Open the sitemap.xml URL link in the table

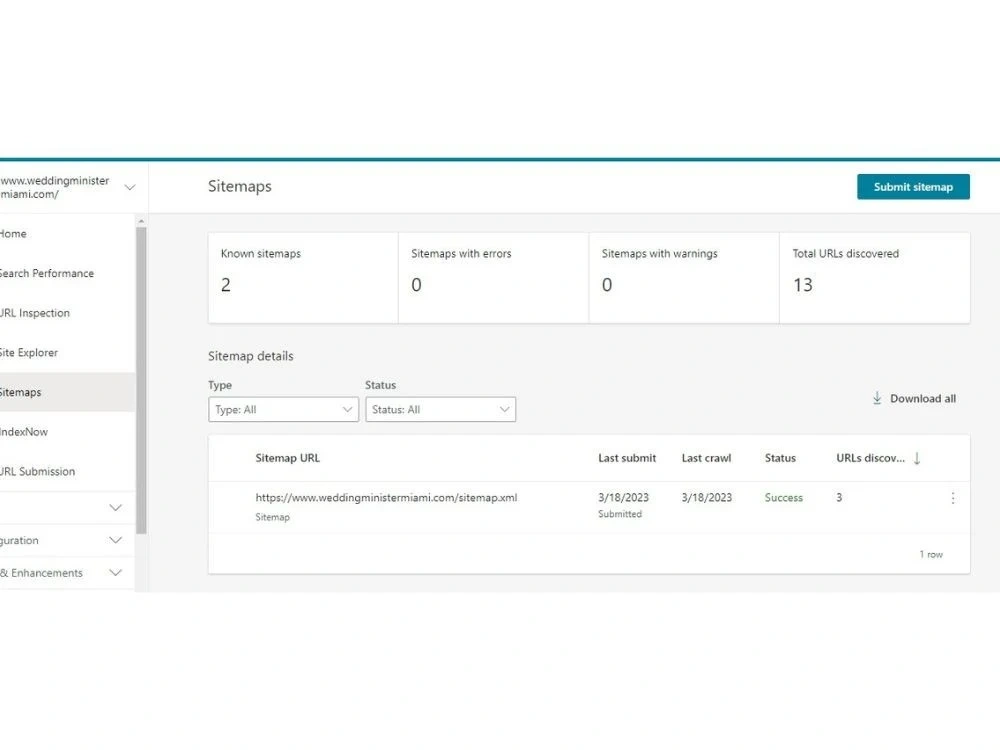(386, 497)
